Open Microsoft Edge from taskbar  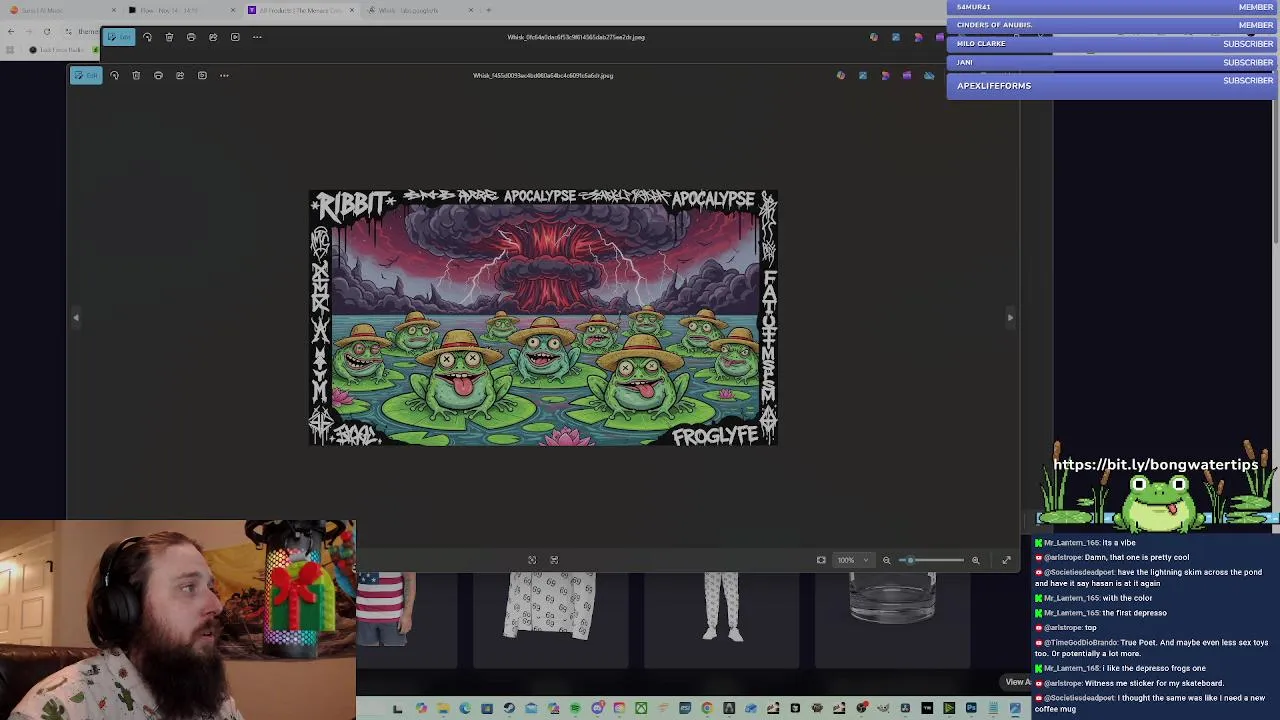[x=465, y=709]
